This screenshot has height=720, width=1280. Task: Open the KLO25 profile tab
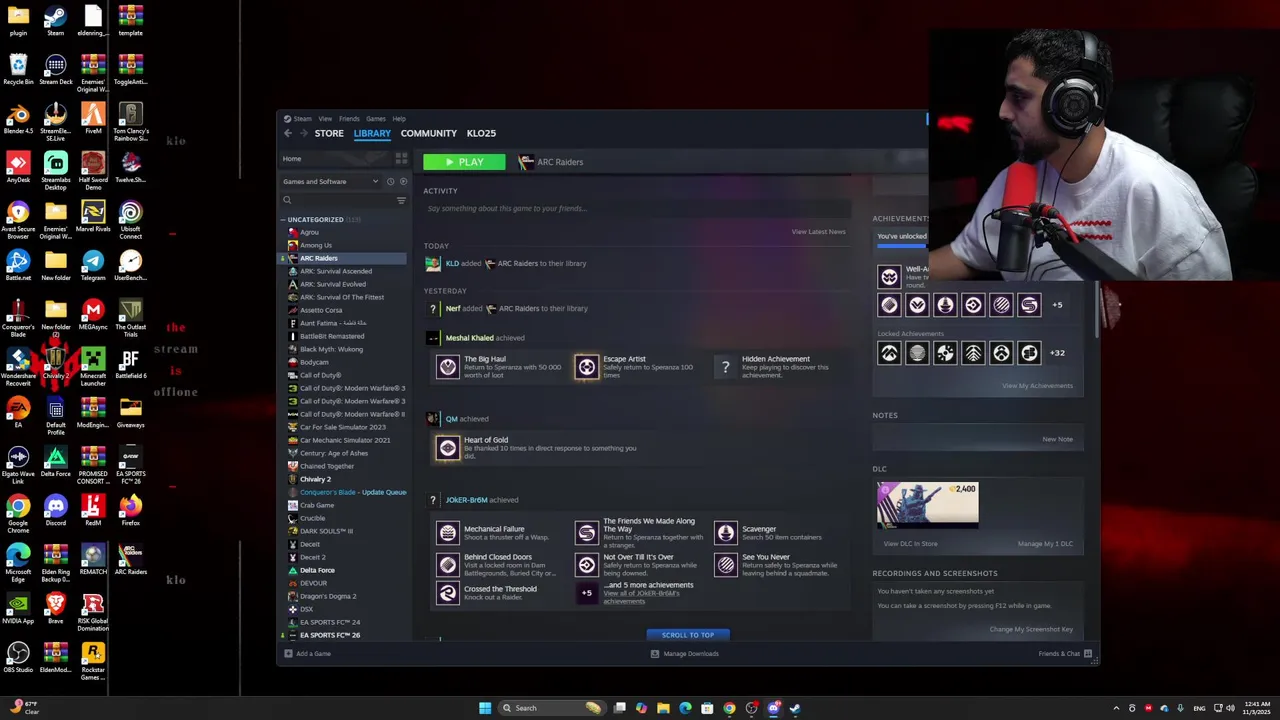pyautogui.click(x=481, y=133)
